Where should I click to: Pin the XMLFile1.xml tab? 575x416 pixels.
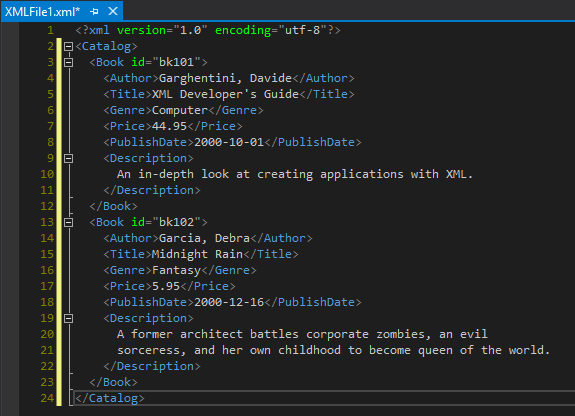click(94, 12)
